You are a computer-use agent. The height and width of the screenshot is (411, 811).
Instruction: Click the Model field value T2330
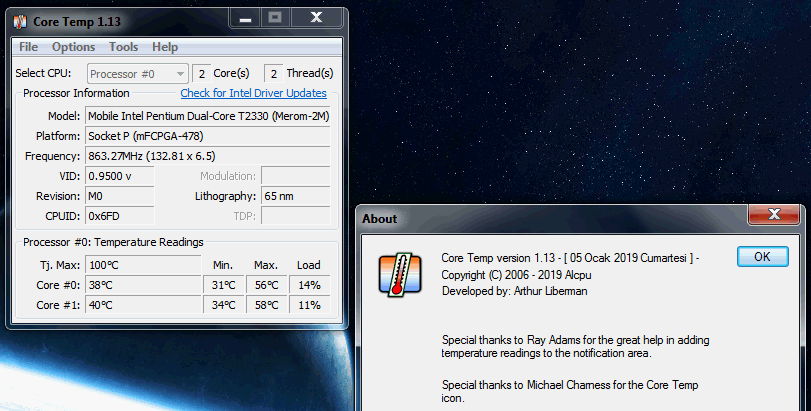pos(207,116)
